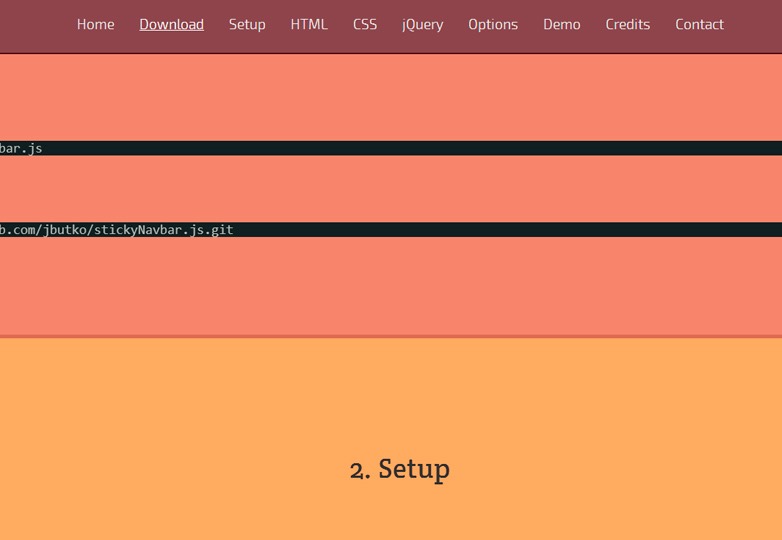The width and height of the screenshot is (782, 540).
Task: Open the Credits nav link
Action: pos(627,24)
